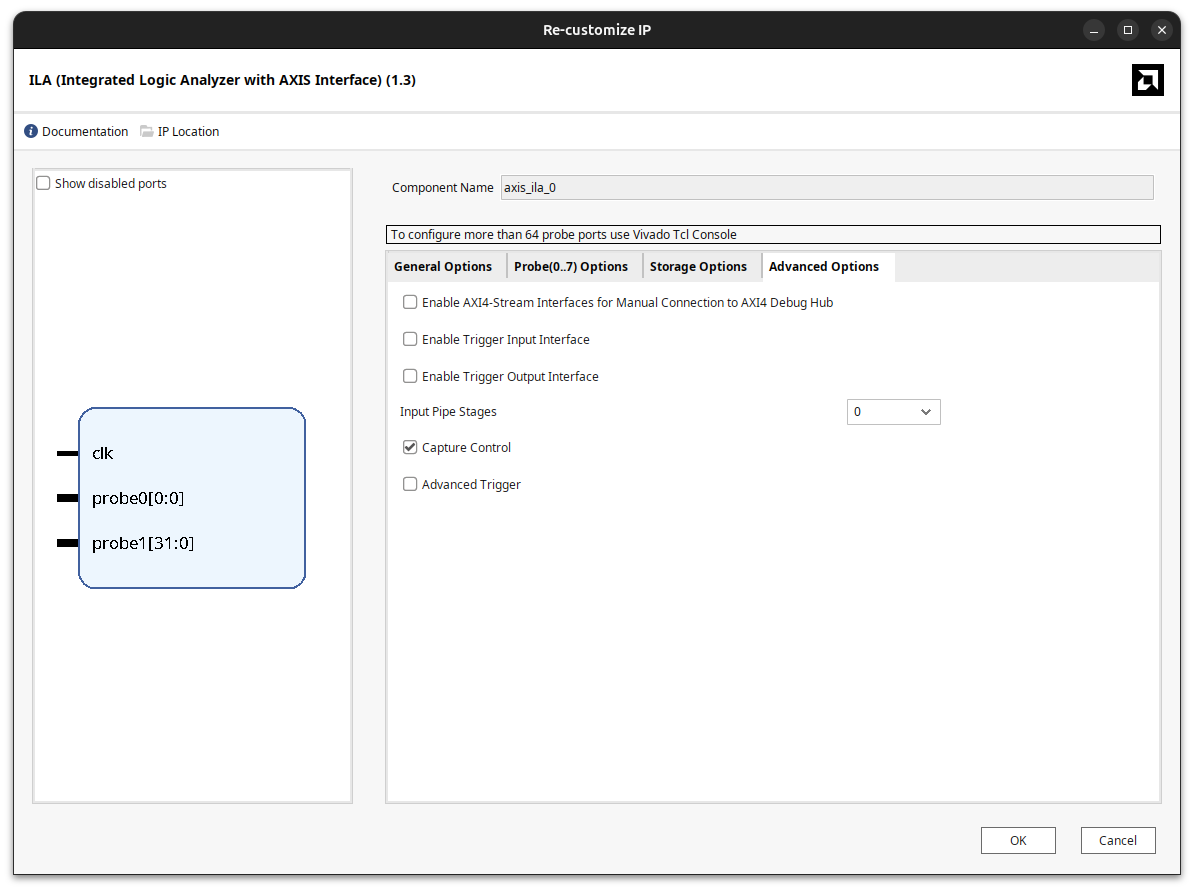
Task: Click the AMD logo icon
Action: (1147, 80)
